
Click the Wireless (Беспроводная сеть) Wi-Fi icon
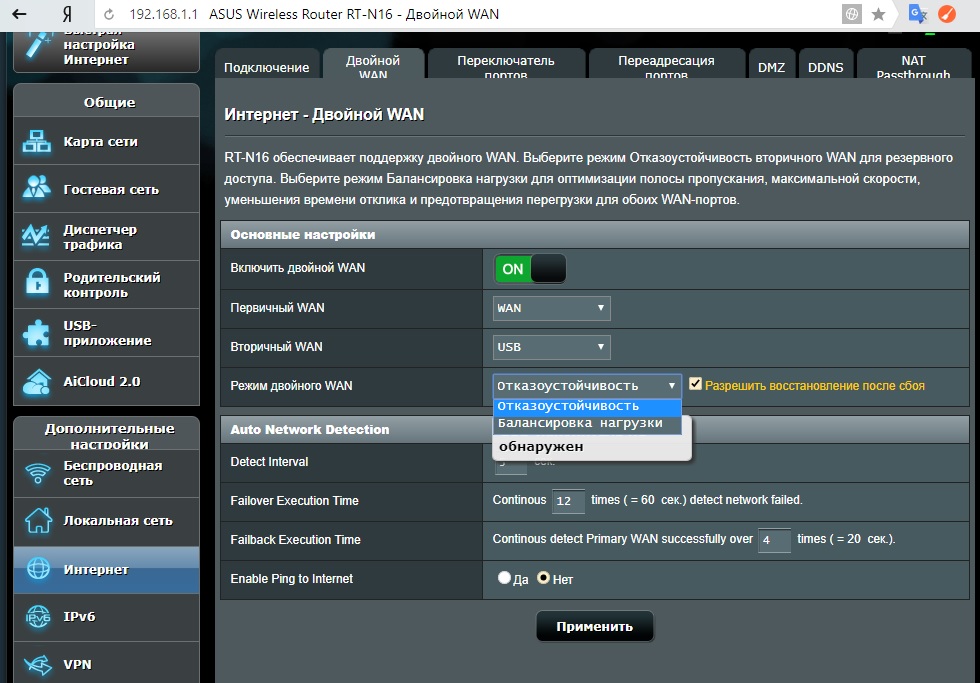(37, 473)
